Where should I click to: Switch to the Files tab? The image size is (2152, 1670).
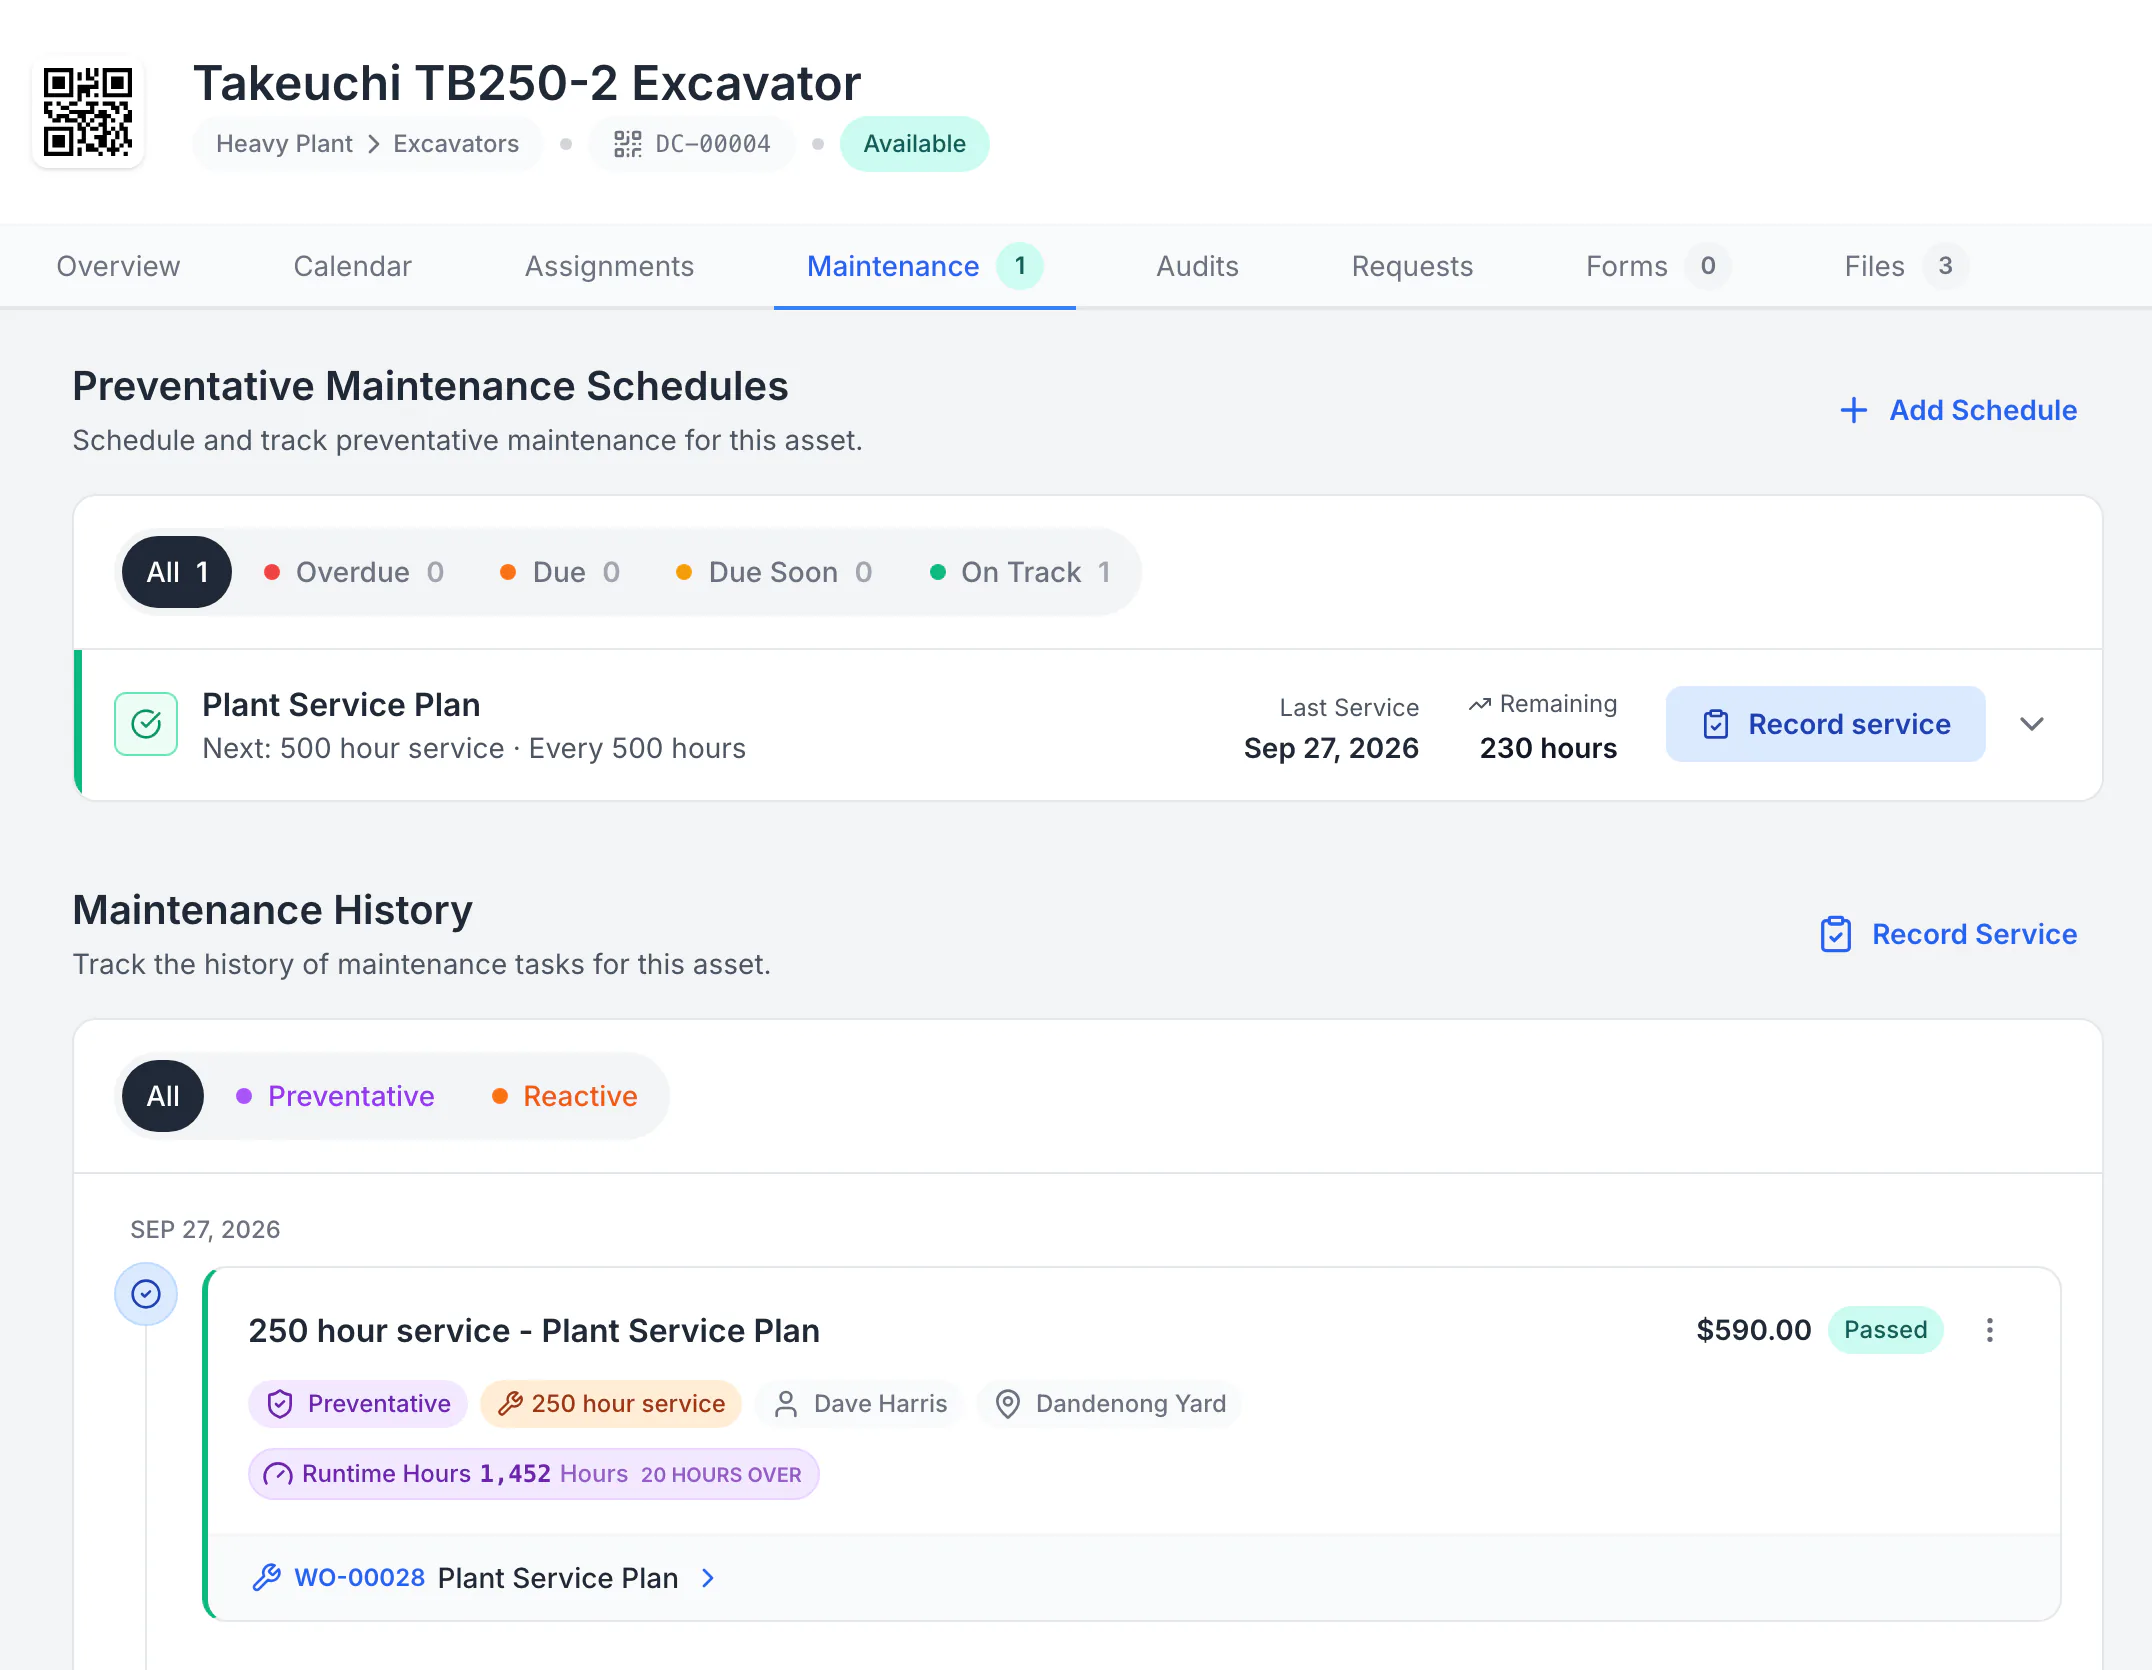click(x=1905, y=266)
